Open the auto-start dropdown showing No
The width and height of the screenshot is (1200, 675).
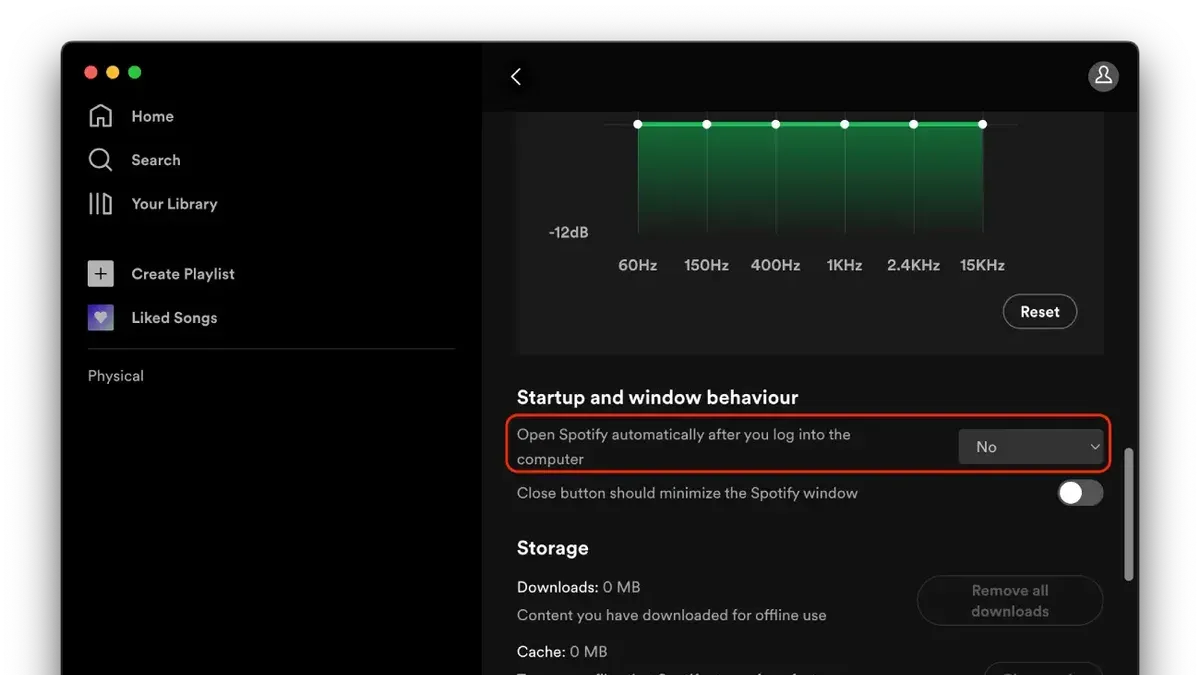click(1031, 447)
